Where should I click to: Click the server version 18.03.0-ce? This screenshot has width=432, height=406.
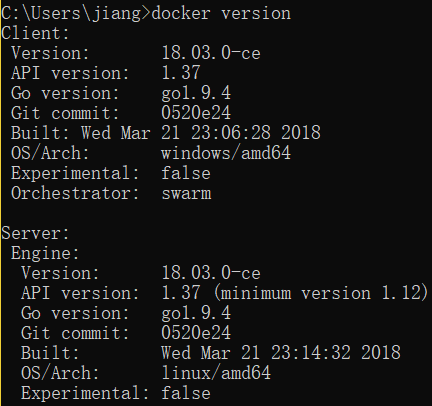(x=211, y=273)
